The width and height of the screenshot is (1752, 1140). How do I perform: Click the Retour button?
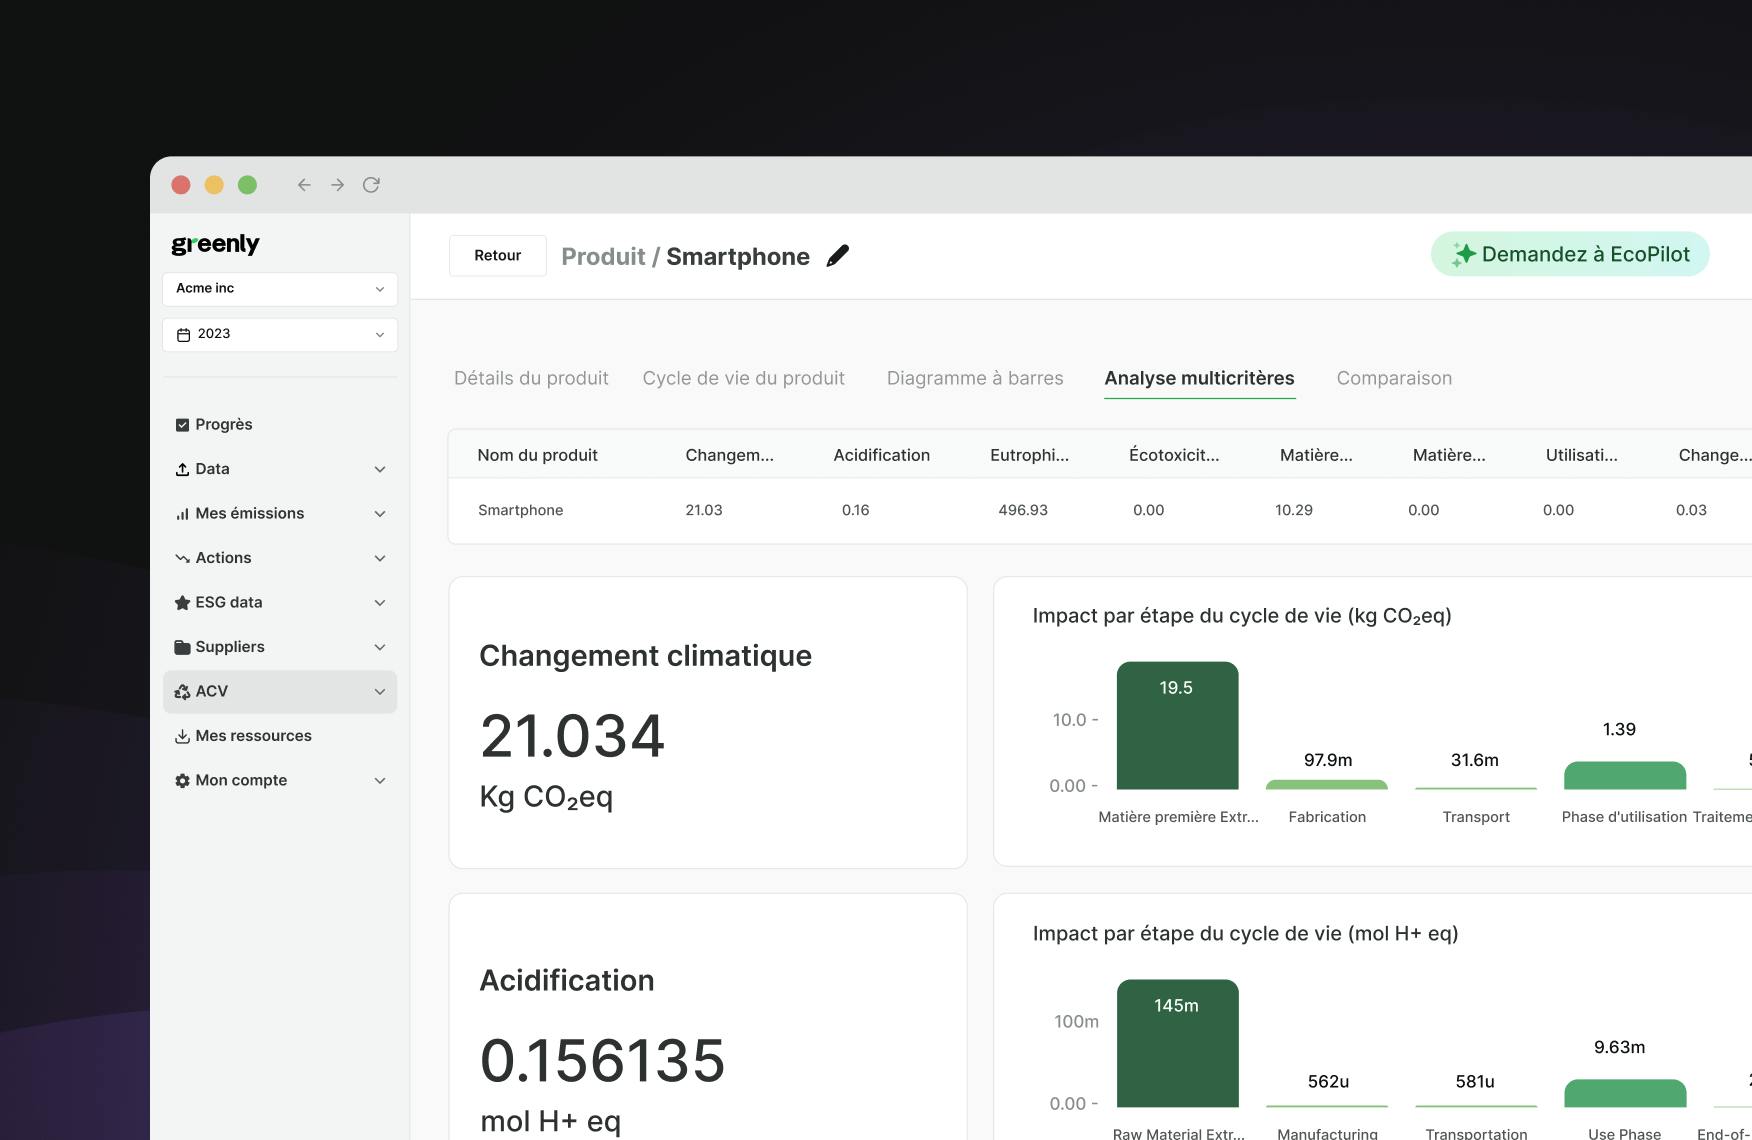click(x=497, y=256)
